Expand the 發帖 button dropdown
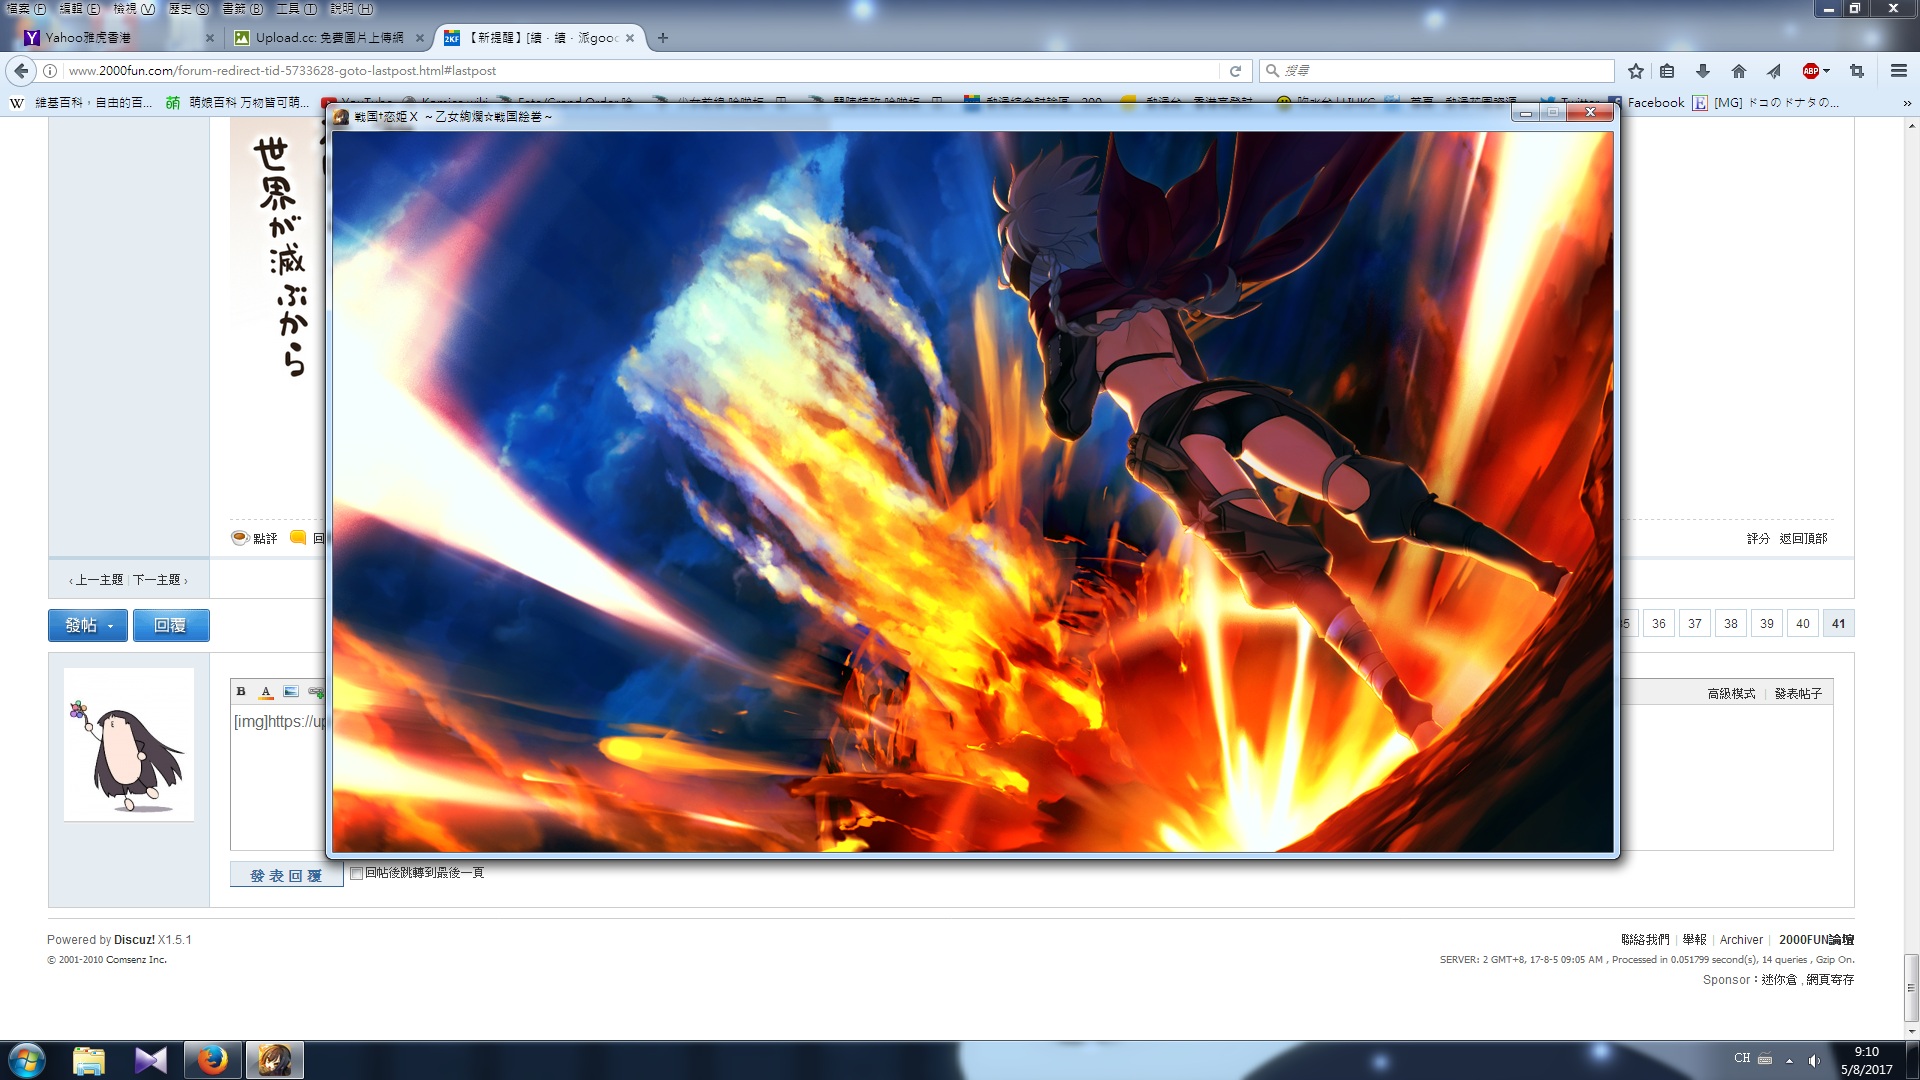The width and height of the screenshot is (1920, 1080). click(x=110, y=626)
